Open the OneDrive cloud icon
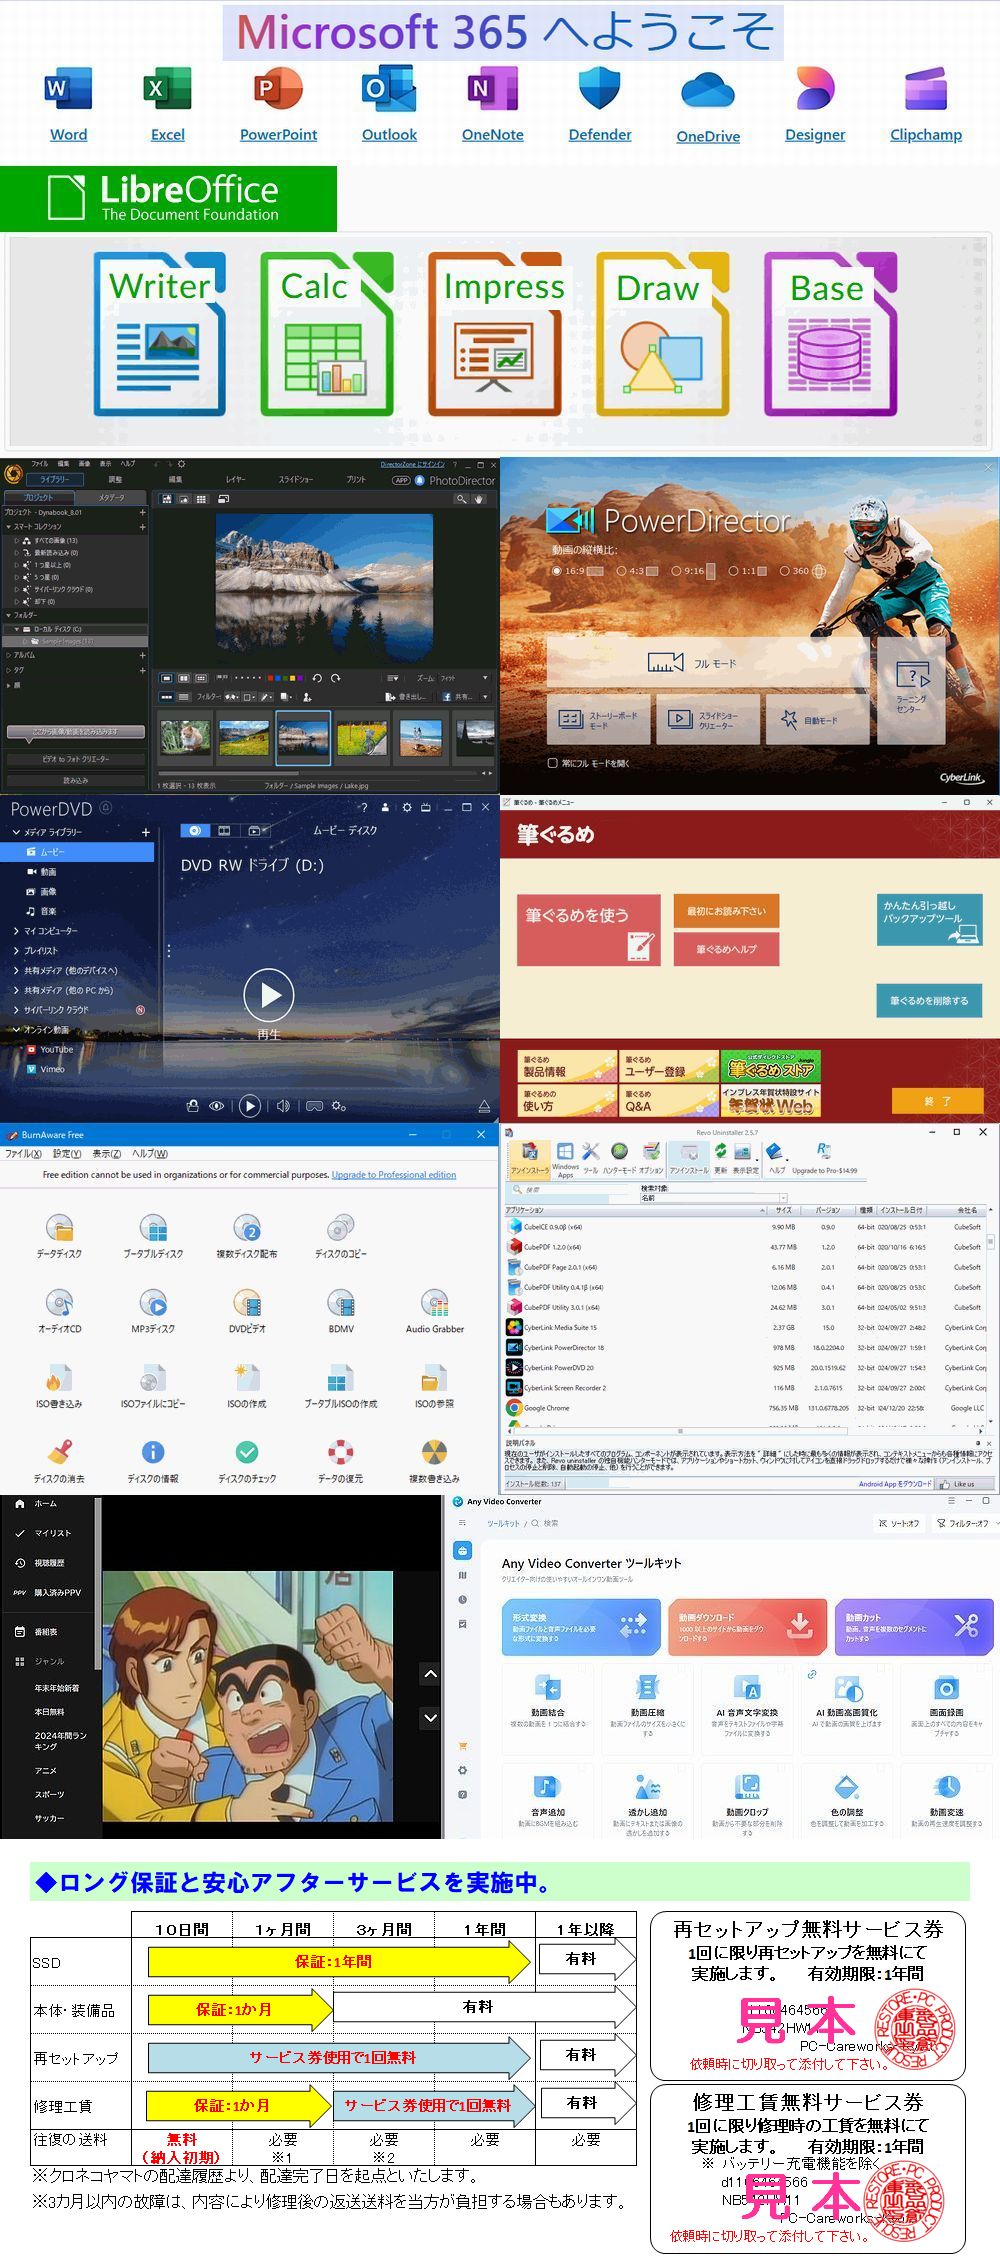Viewport: 1000px width, 2265px height. click(707, 92)
